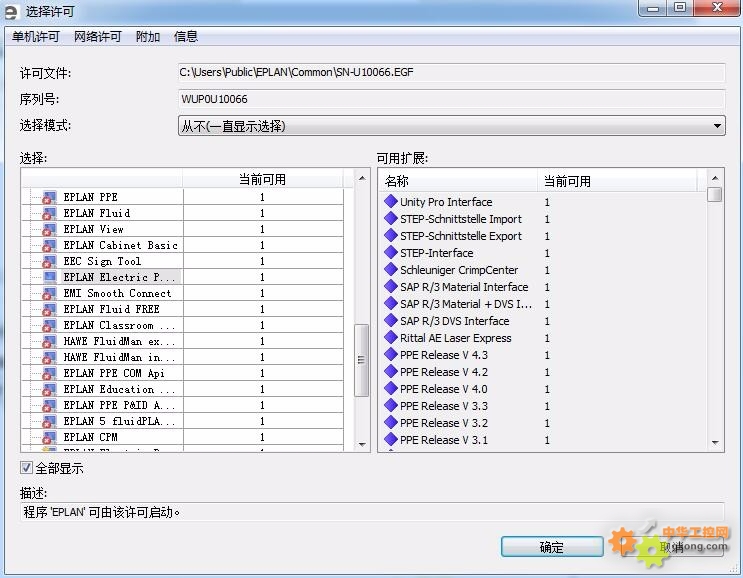The height and width of the screenshot is (578, 743).
Task: Click the 当前可用 header in selection list
Action: click(262, 180)
